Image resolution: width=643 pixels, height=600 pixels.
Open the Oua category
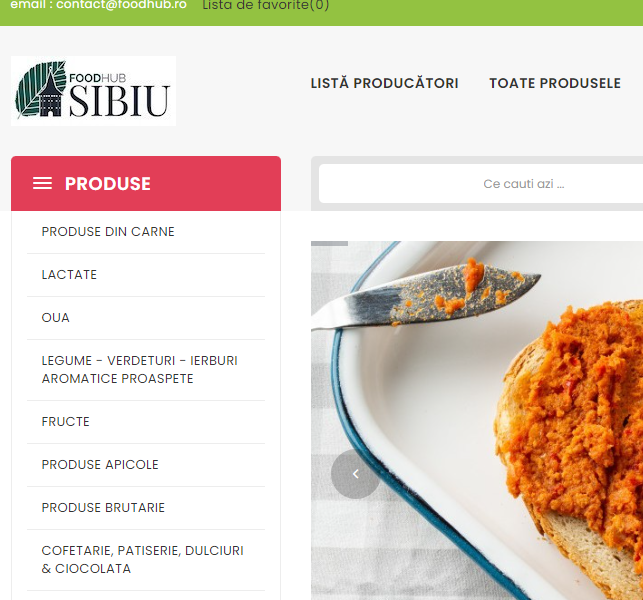(55, 318)
